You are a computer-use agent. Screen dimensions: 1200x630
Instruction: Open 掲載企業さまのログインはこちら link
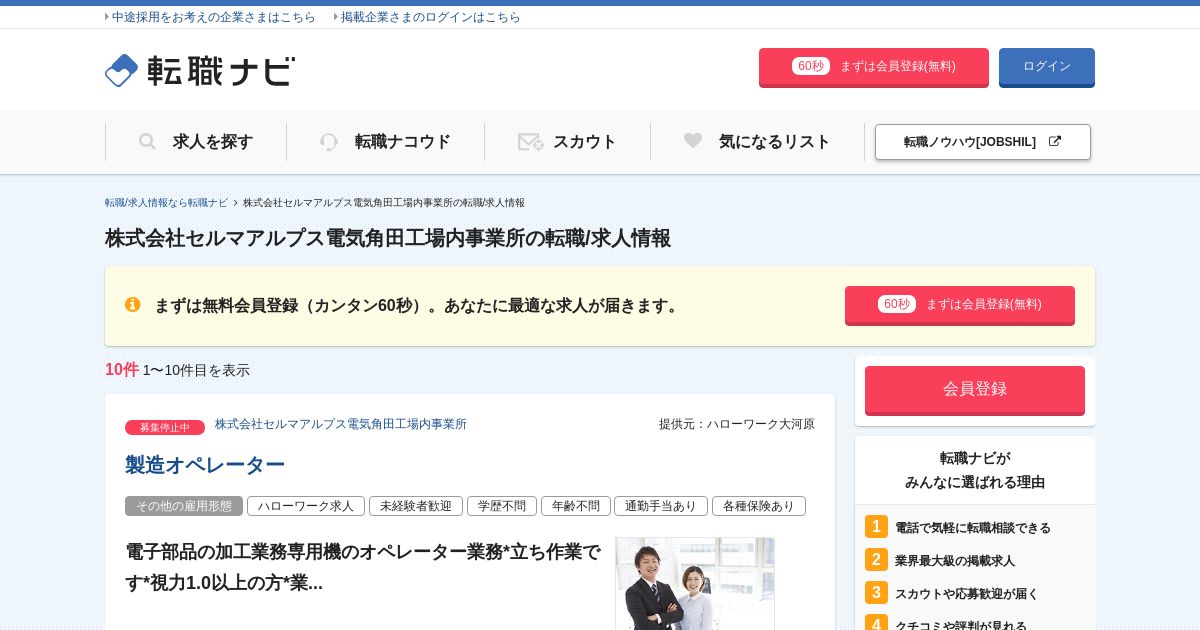[430, 17]
